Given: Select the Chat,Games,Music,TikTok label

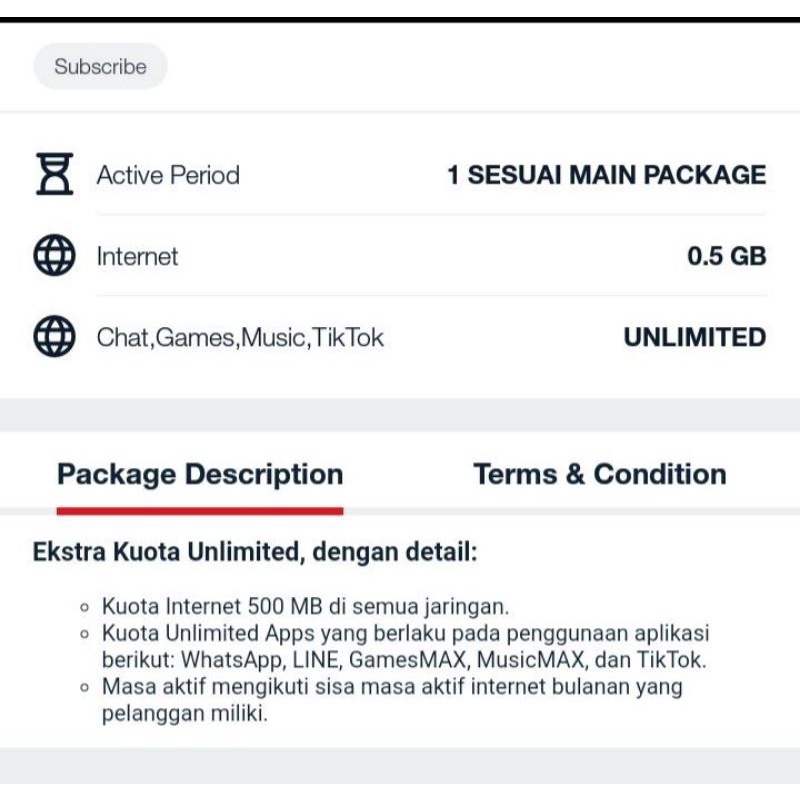Looking at the screenshot, I should click(240, 337).
